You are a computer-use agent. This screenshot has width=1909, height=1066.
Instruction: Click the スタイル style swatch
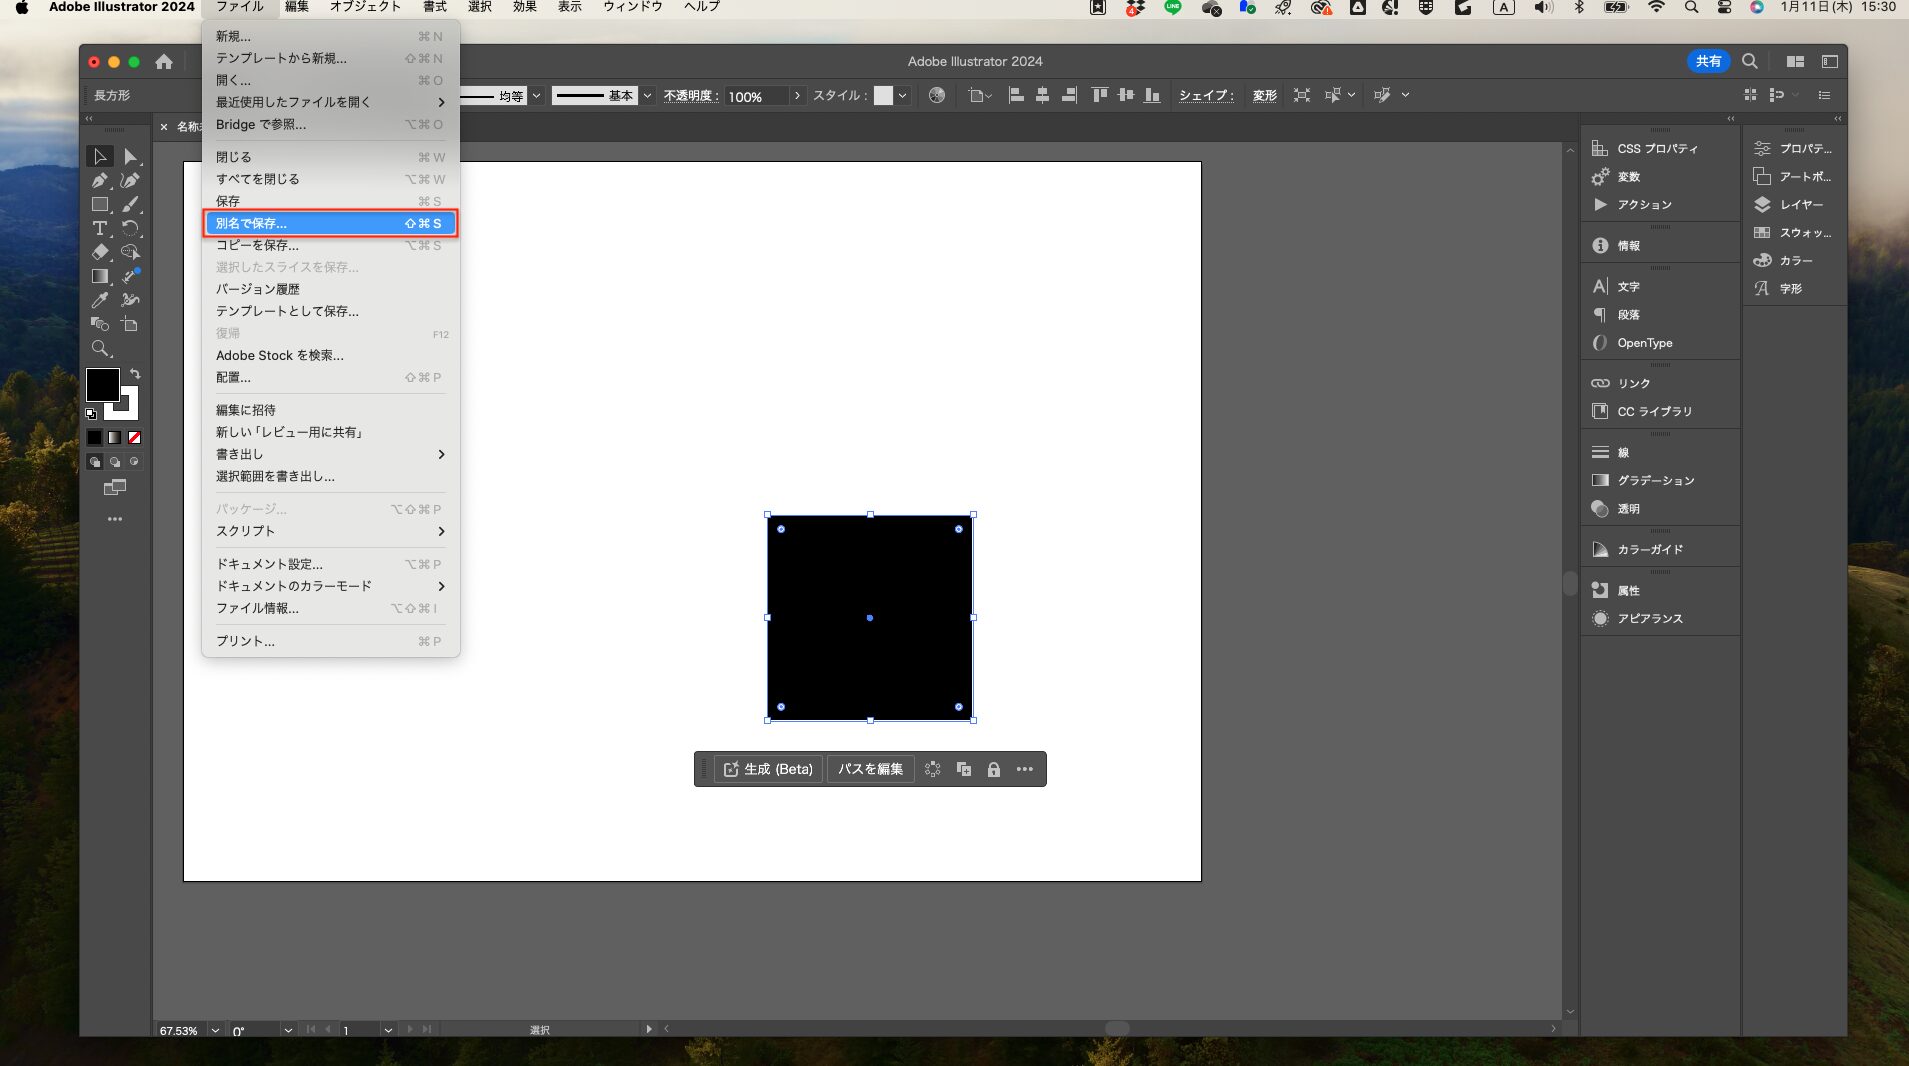click(883, 96)
